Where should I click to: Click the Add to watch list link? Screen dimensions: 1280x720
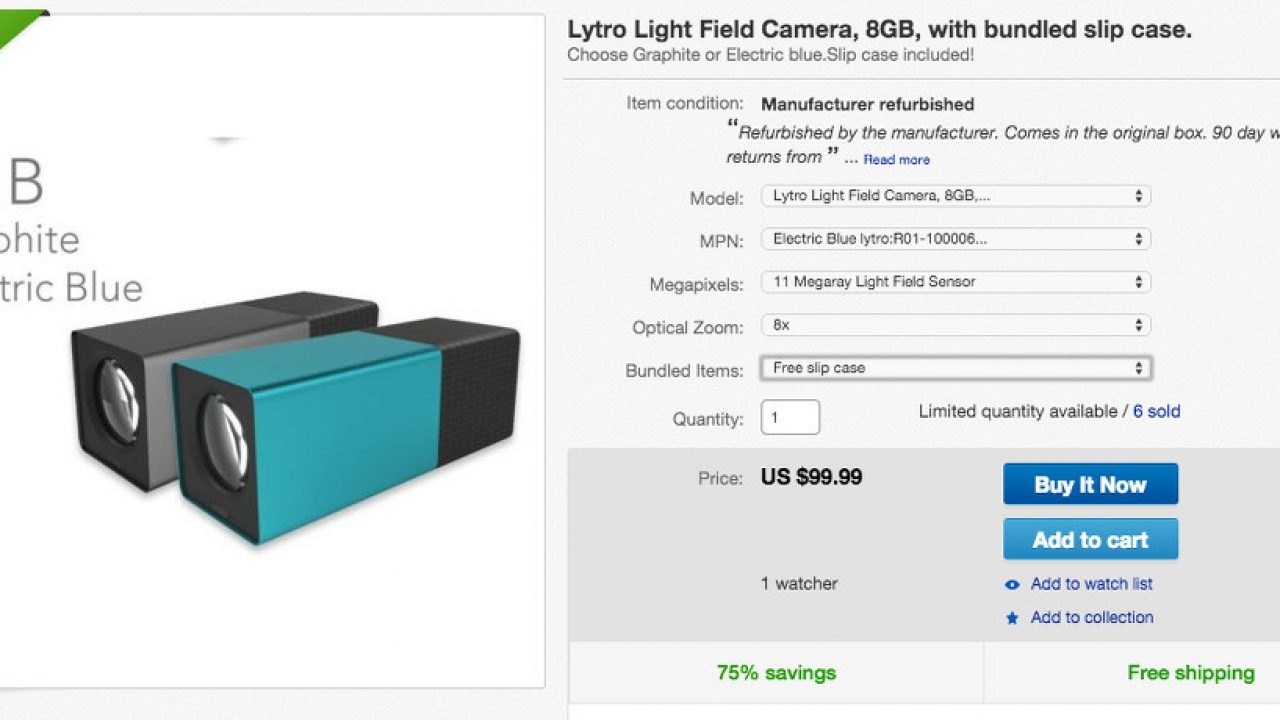(x=1091, y=584)
